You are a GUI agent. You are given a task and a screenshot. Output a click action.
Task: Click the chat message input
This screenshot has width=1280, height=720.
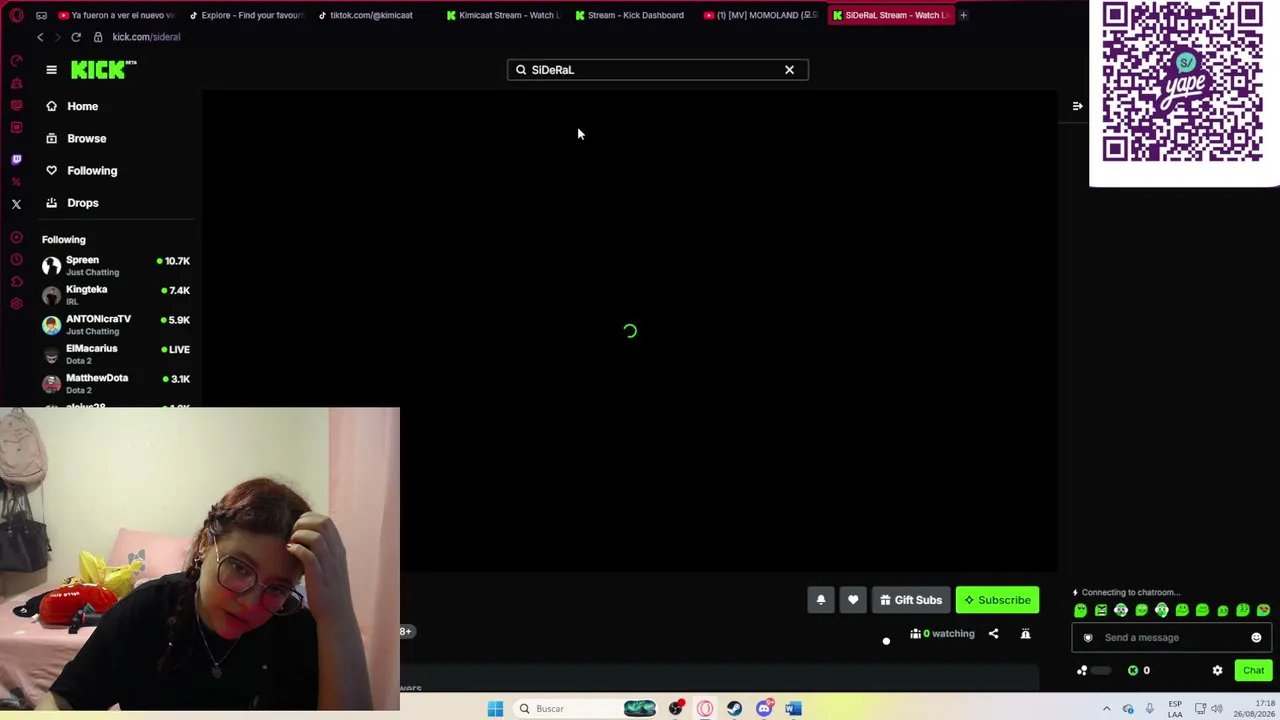tap(1173, 637)
